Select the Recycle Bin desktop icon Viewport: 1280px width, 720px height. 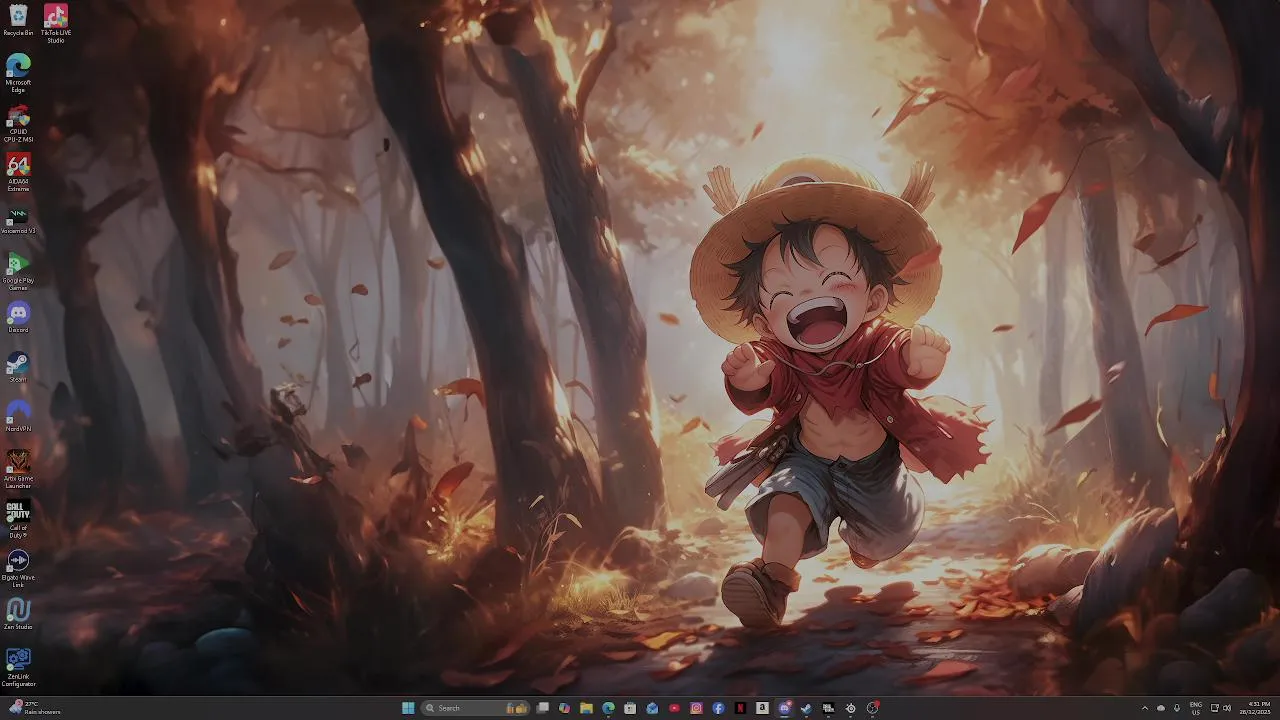pos(18,20)
